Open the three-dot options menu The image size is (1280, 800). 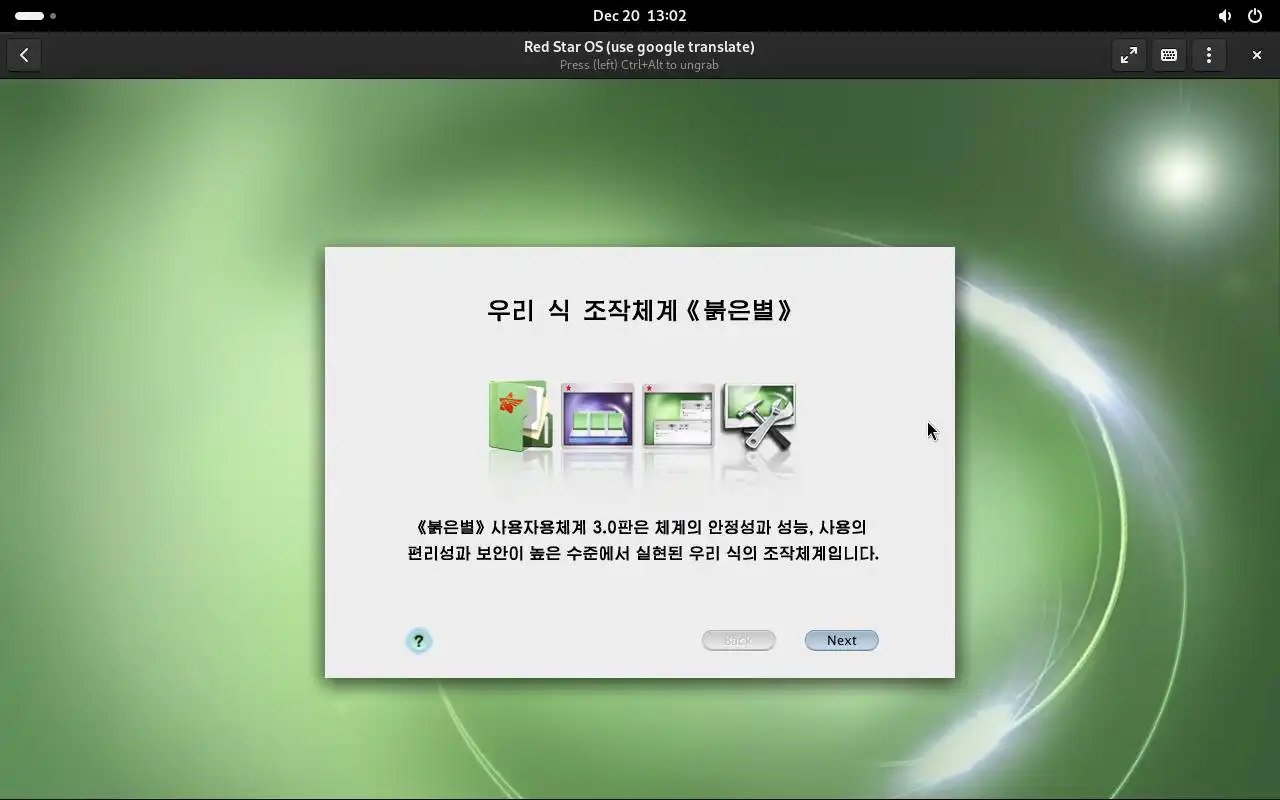point(1208,55)
